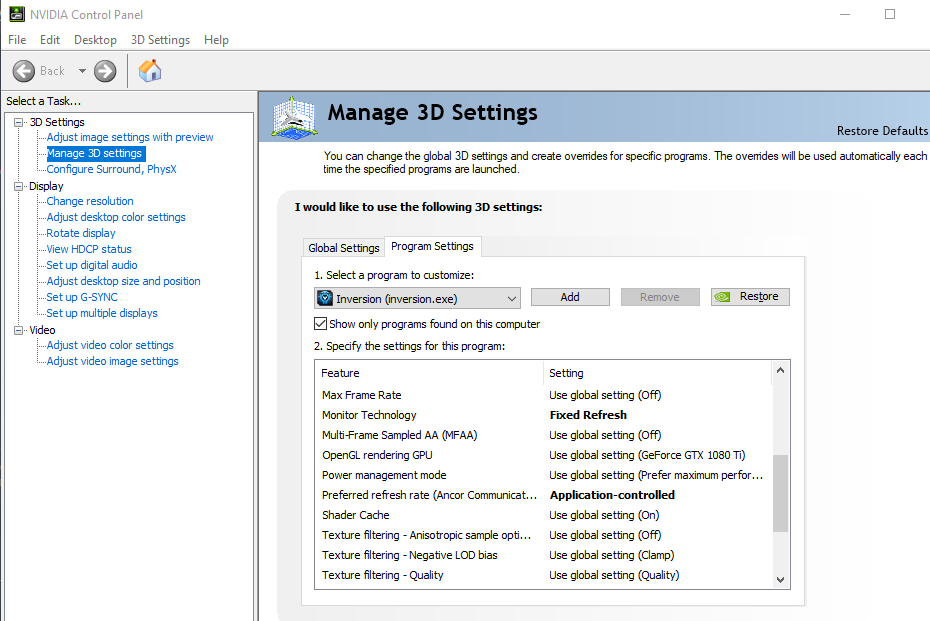Collapse the 3D Settings tree node
Screen dimensions: 930x621
[19, 122]
